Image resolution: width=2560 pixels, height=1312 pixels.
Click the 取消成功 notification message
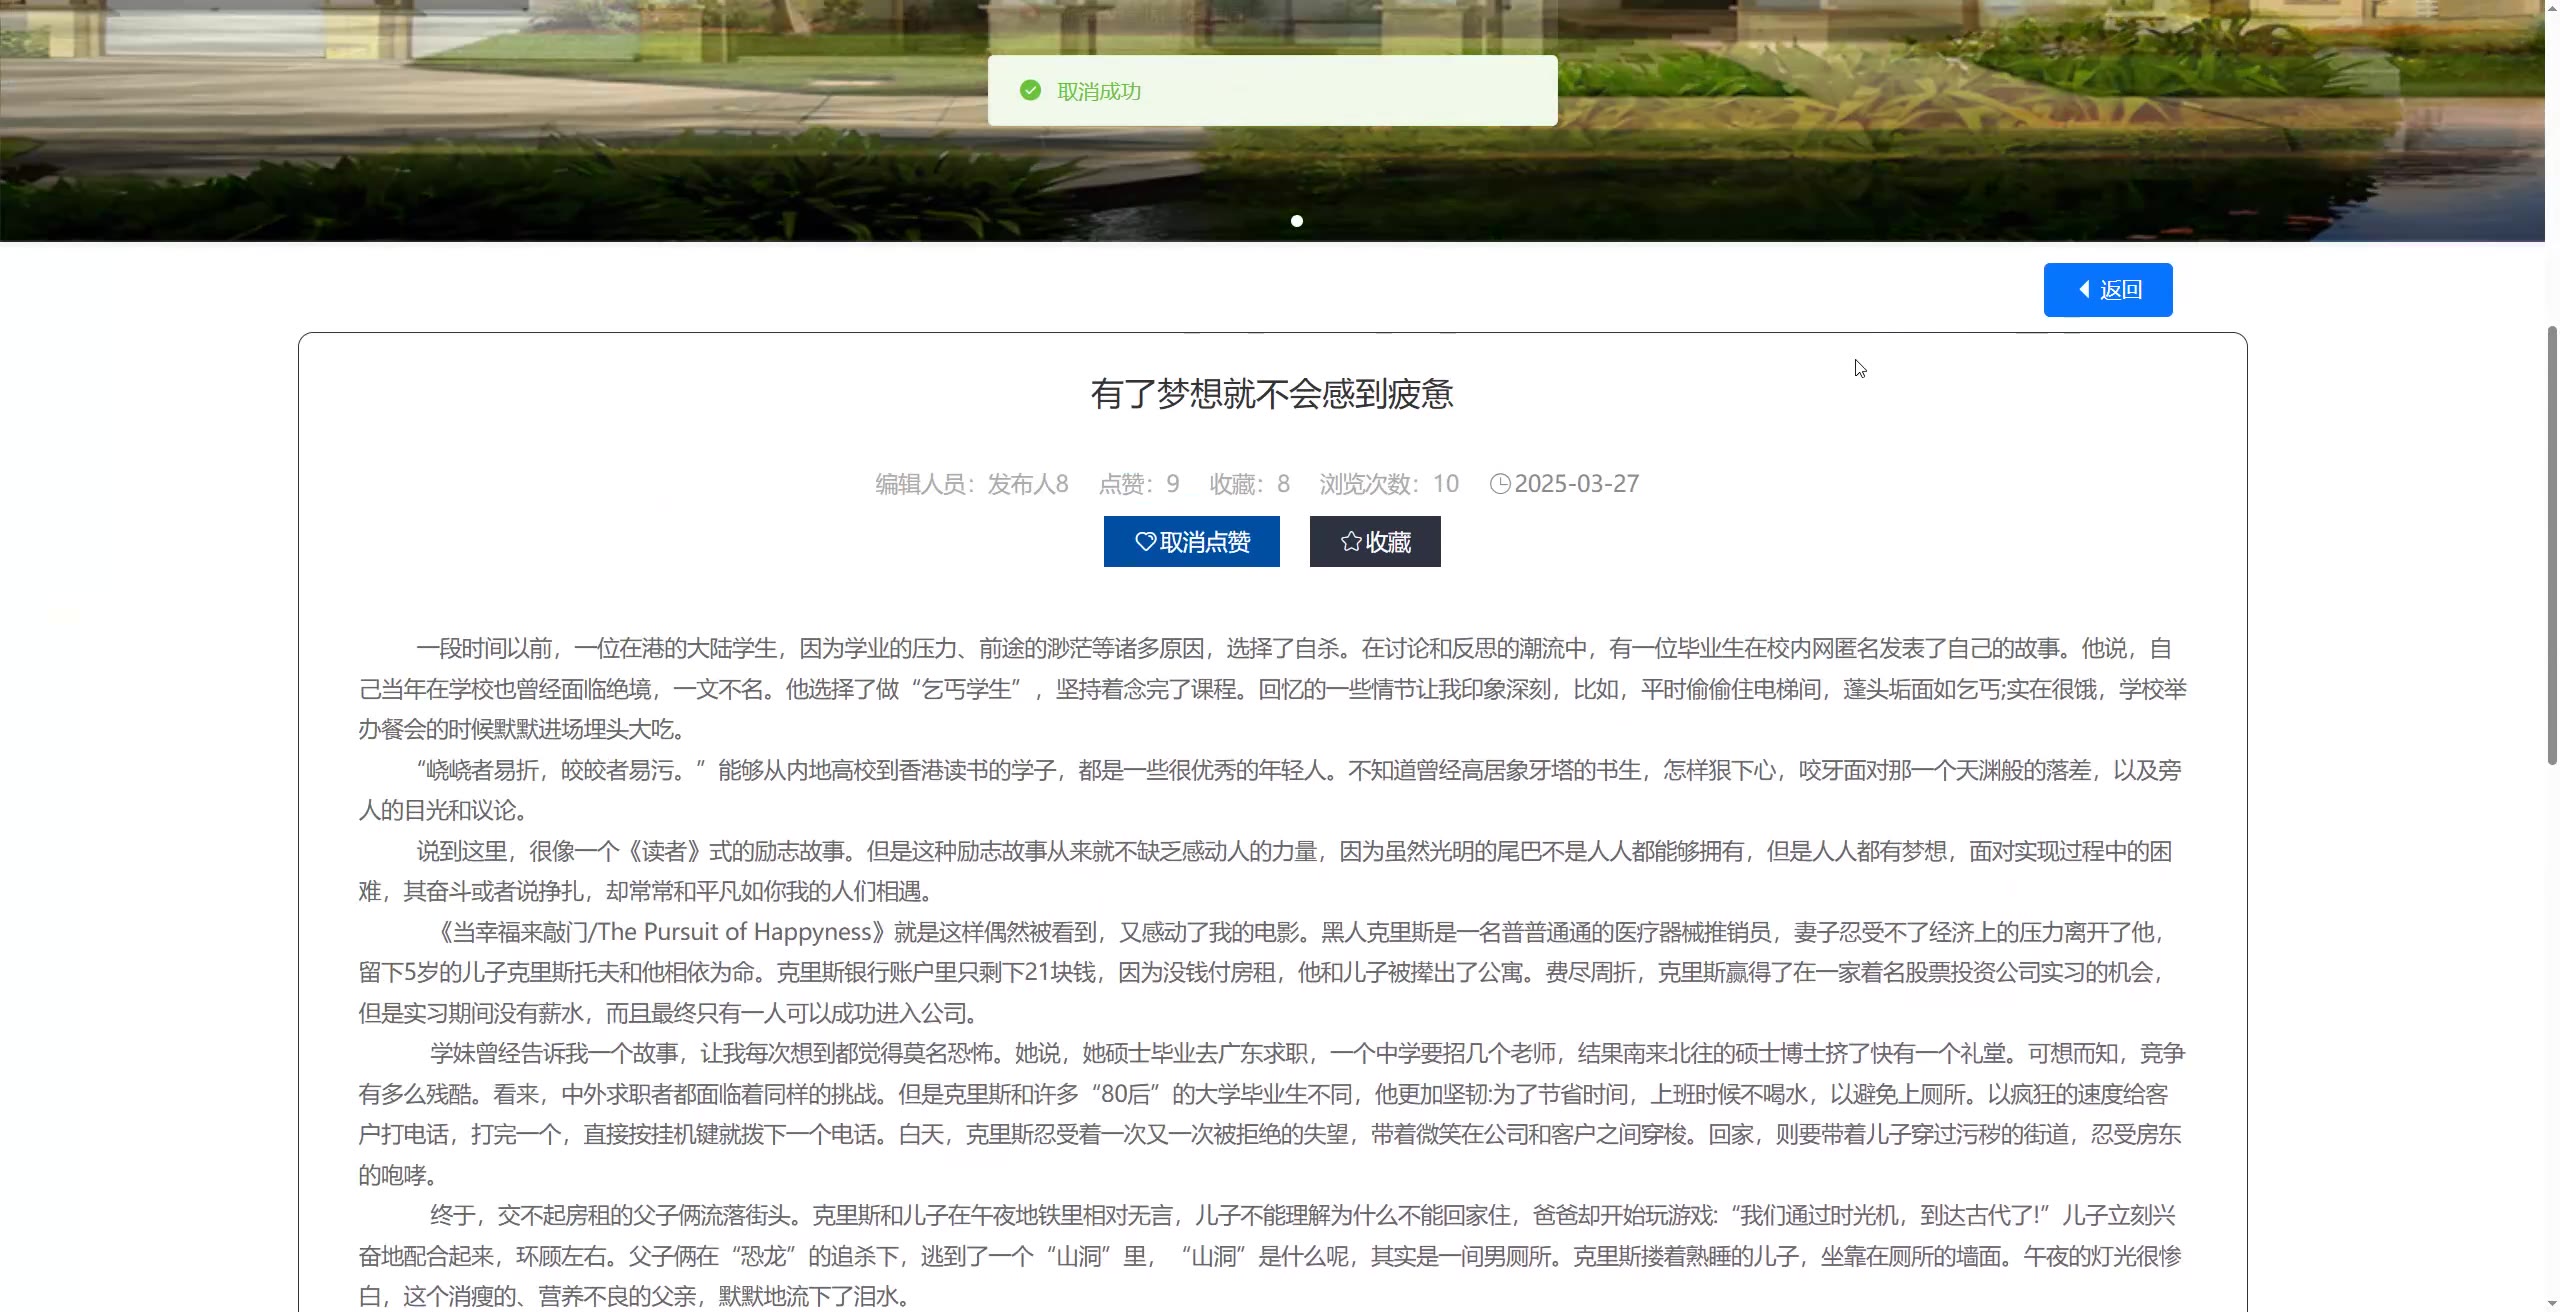pyautogui.click(x=1099, y=92)
